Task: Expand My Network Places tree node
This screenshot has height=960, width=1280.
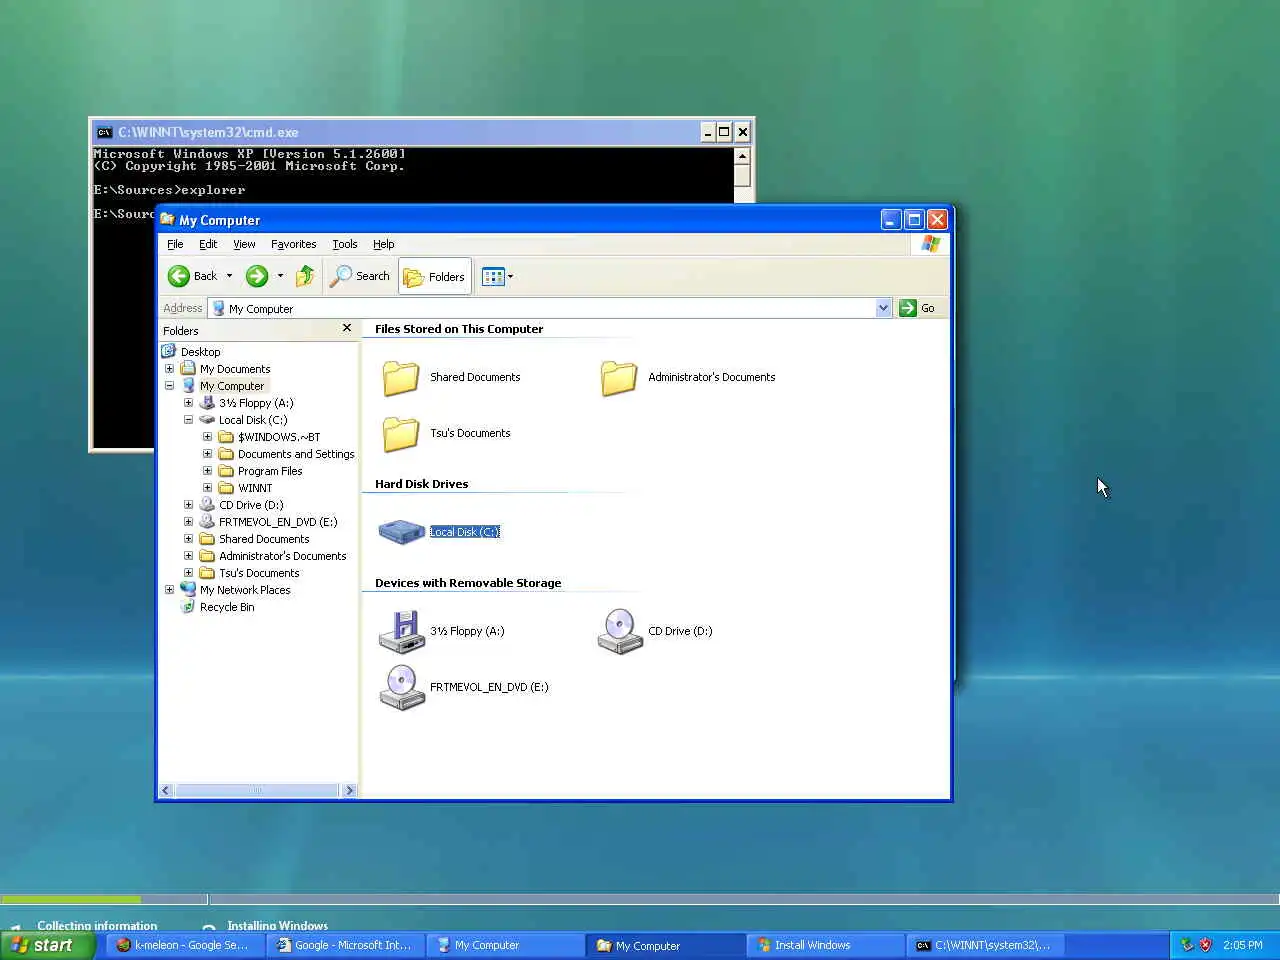Action: coord(169,590)
